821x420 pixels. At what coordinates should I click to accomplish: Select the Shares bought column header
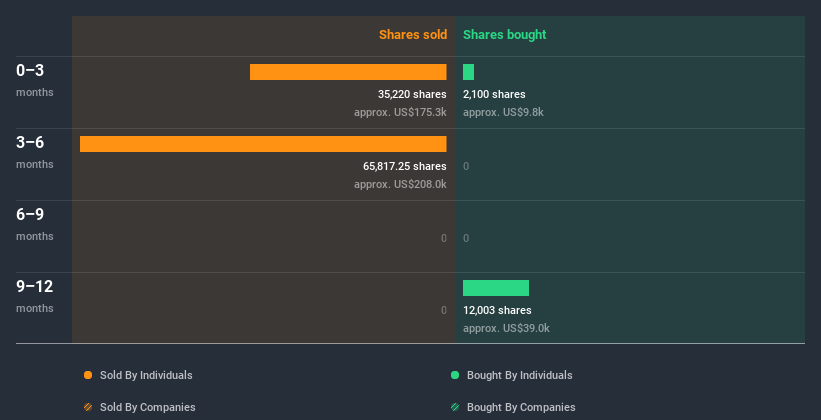505,35
